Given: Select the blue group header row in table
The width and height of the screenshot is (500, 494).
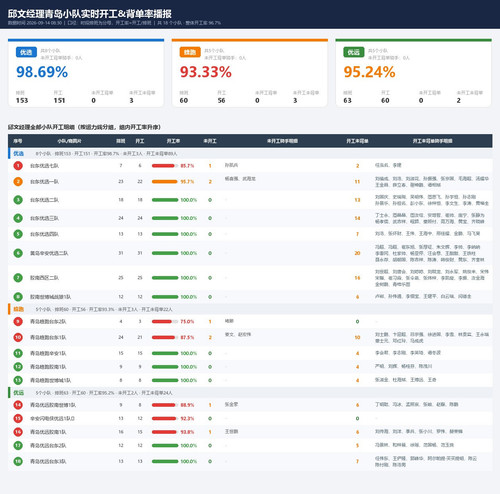Looking at the screenshot, I should 250,153.
